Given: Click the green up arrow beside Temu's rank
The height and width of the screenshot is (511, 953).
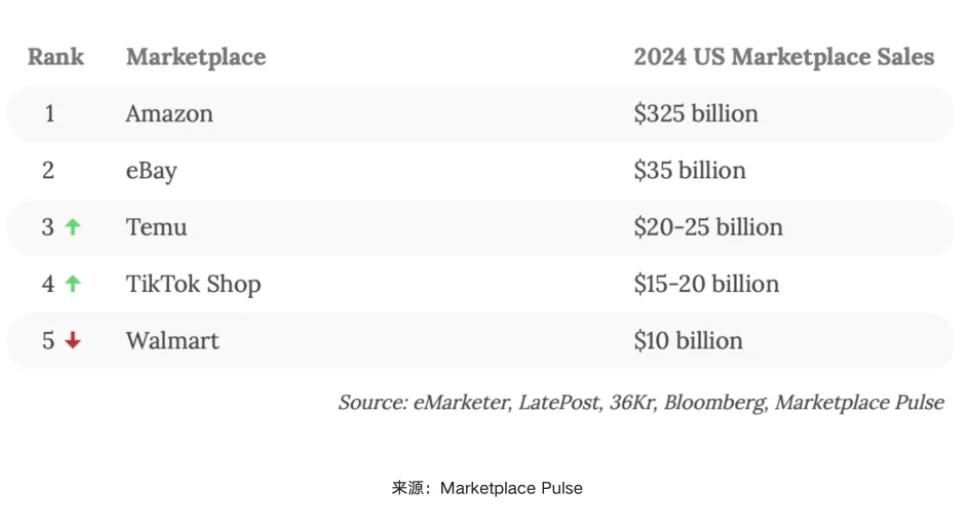Looking at the screenshot, I should coord(72,227).
